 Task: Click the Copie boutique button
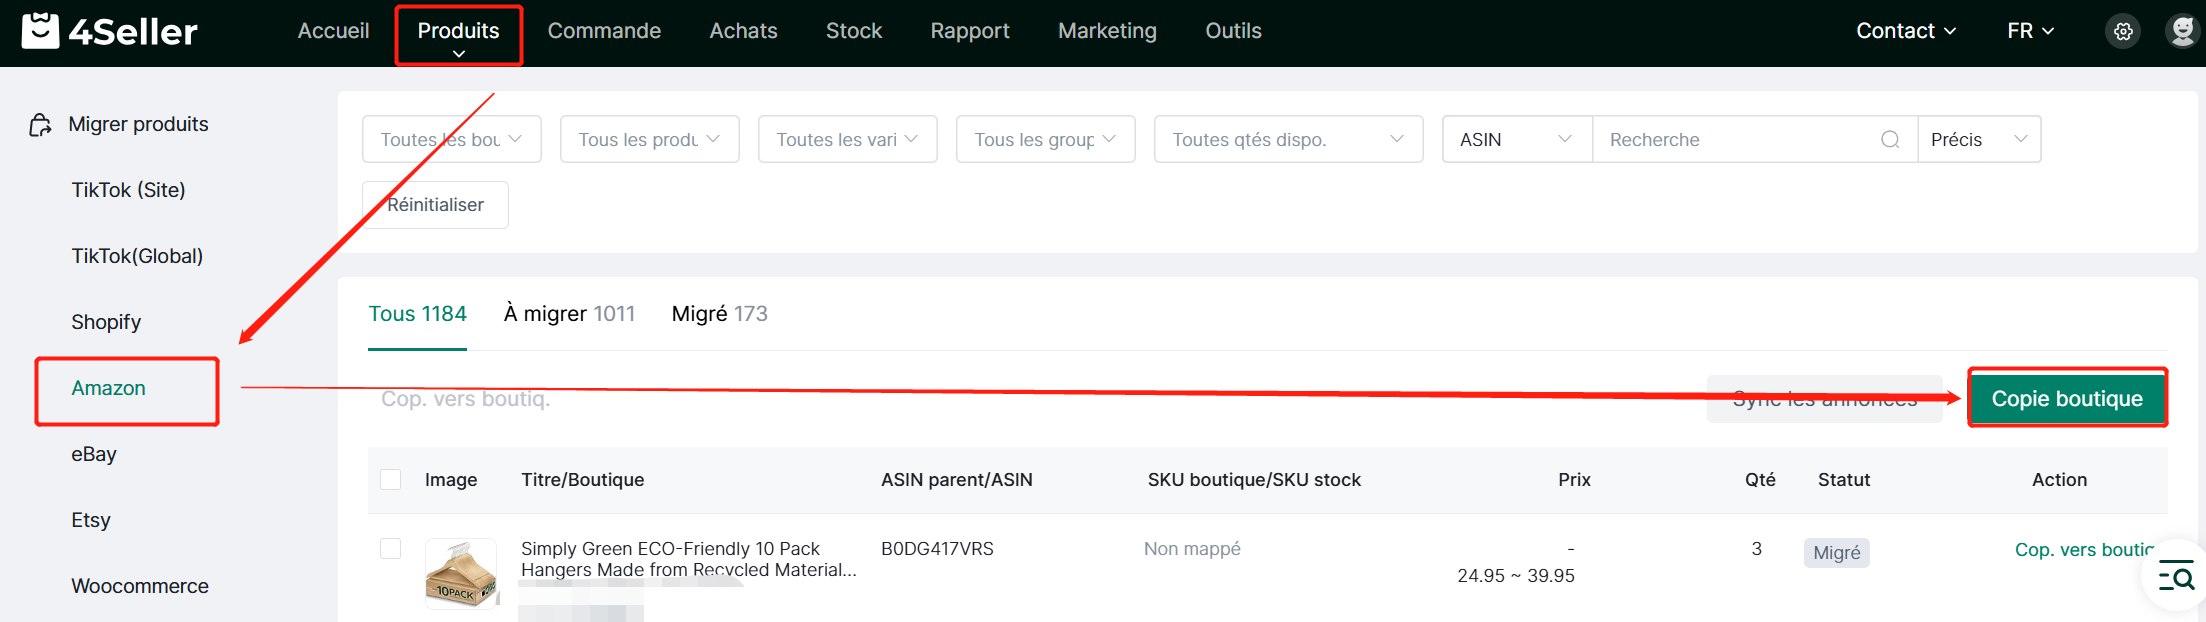[x=2067, y=399]
